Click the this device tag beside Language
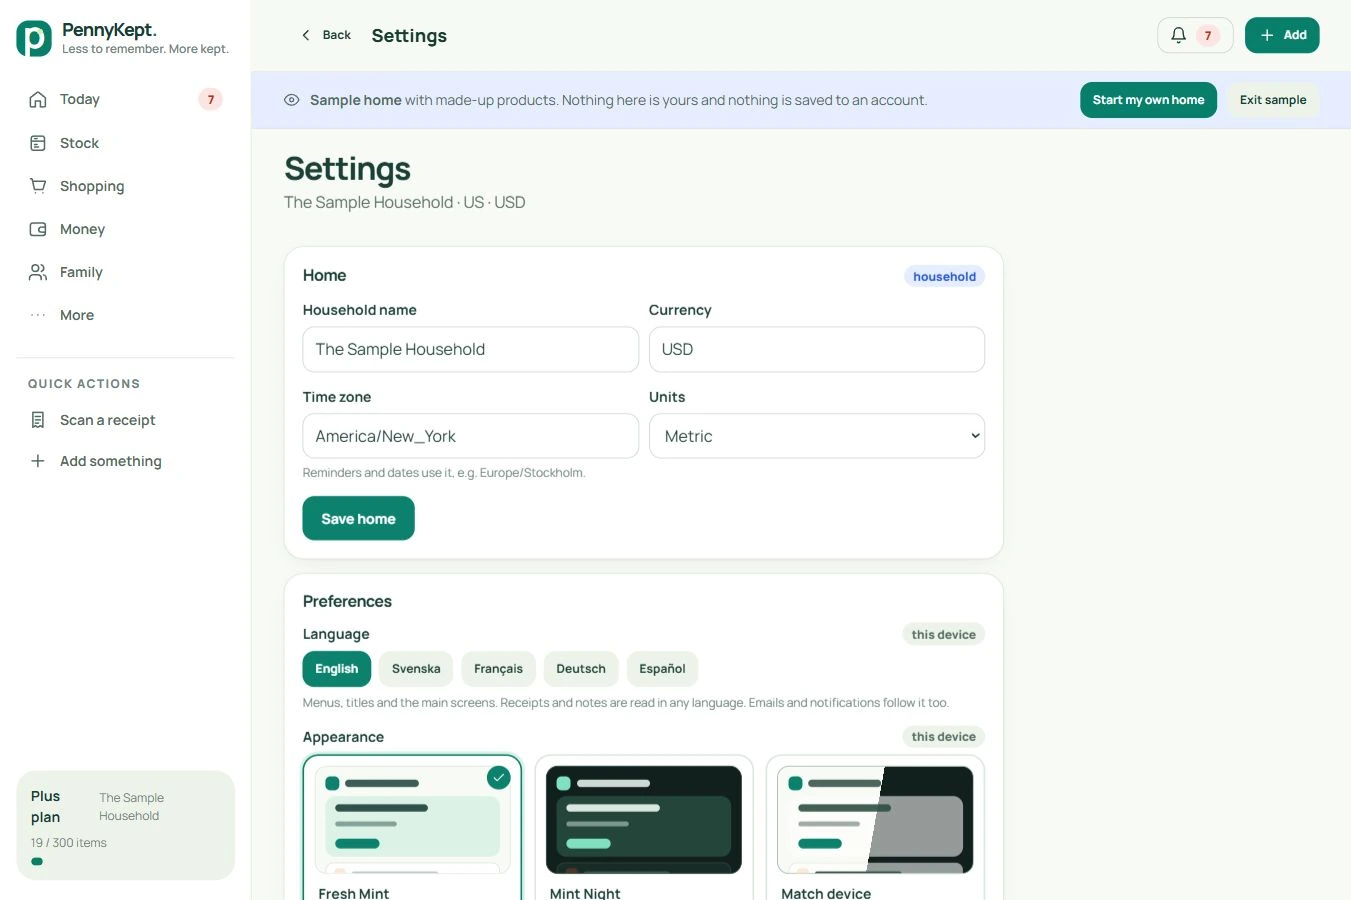Viewport: 1351px width, 900px height. pos(943,634)
